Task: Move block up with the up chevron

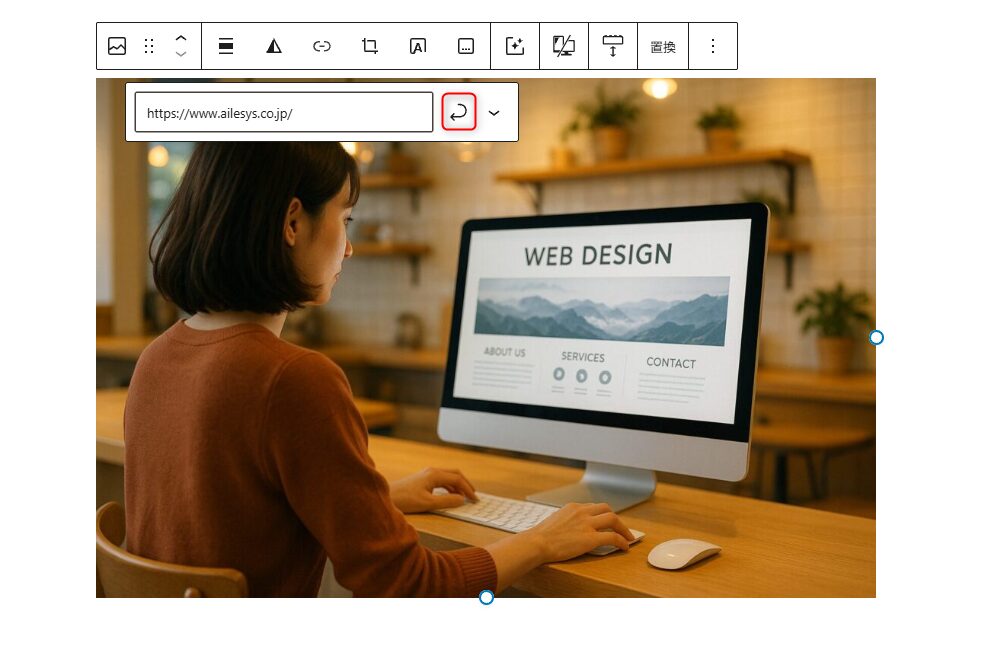Action: (x=181, y=38)
